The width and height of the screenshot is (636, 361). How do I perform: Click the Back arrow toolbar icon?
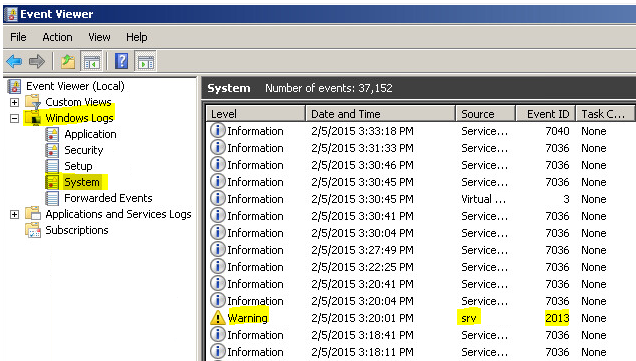pos(14,62)
